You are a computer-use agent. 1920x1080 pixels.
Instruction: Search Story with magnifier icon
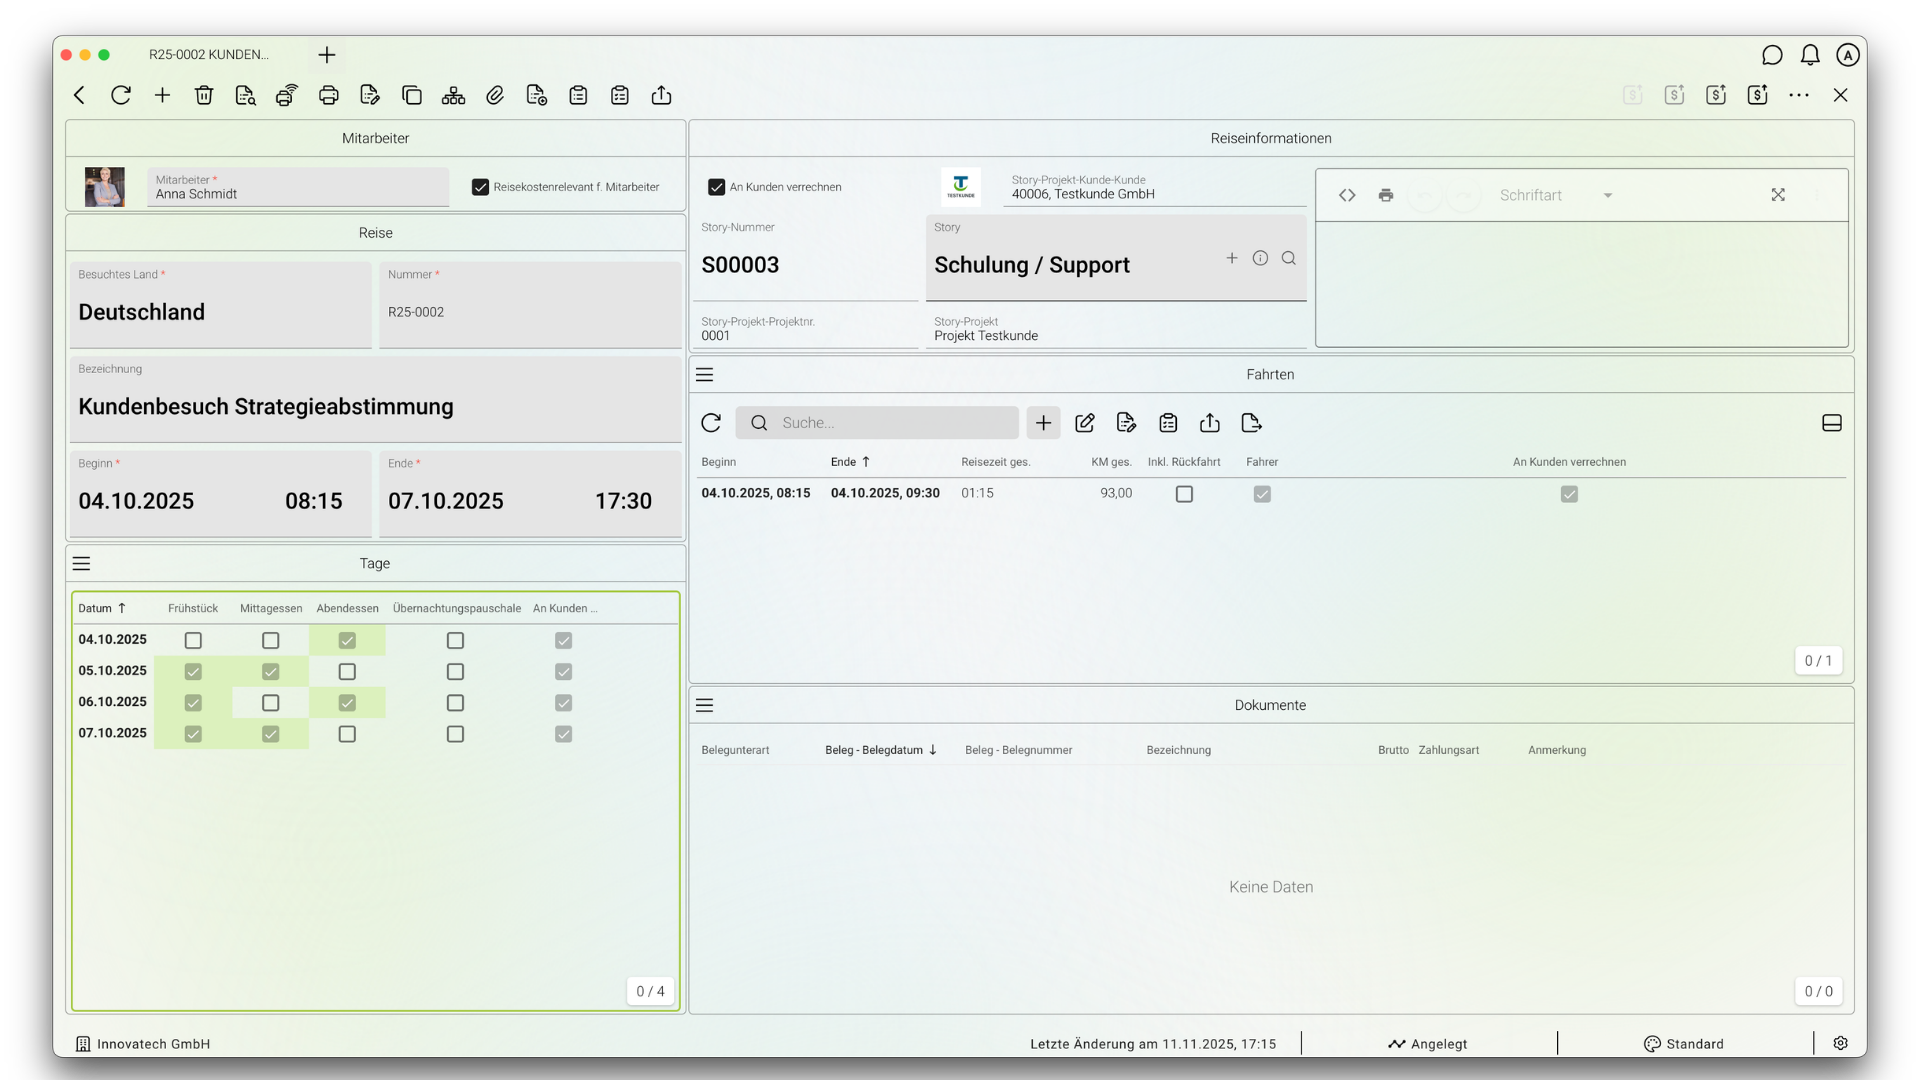tap(1289, 258)
